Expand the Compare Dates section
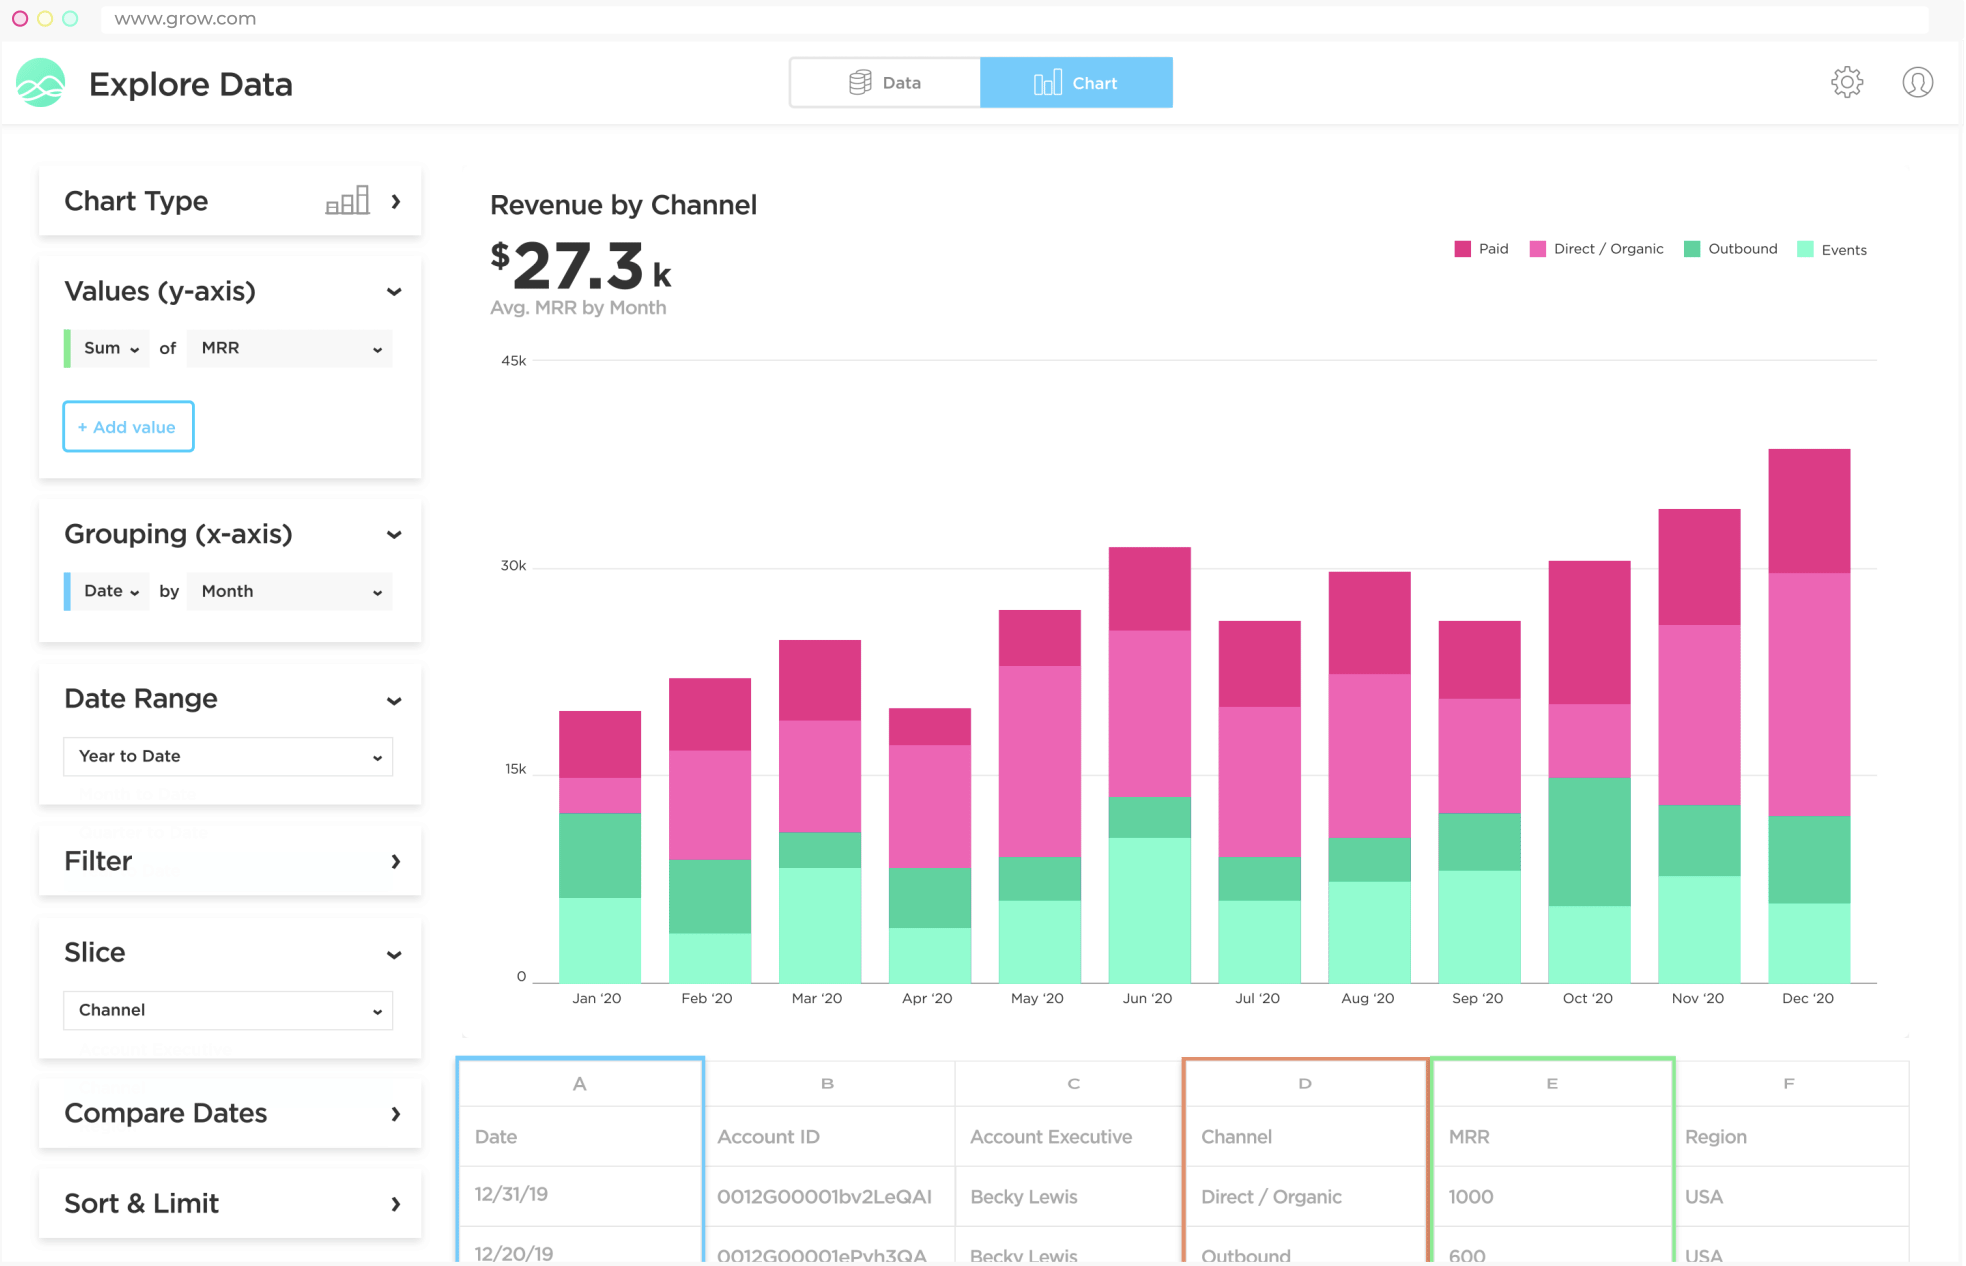The height and width of the screenshot is (1266, 1966). pos(230,1113)
